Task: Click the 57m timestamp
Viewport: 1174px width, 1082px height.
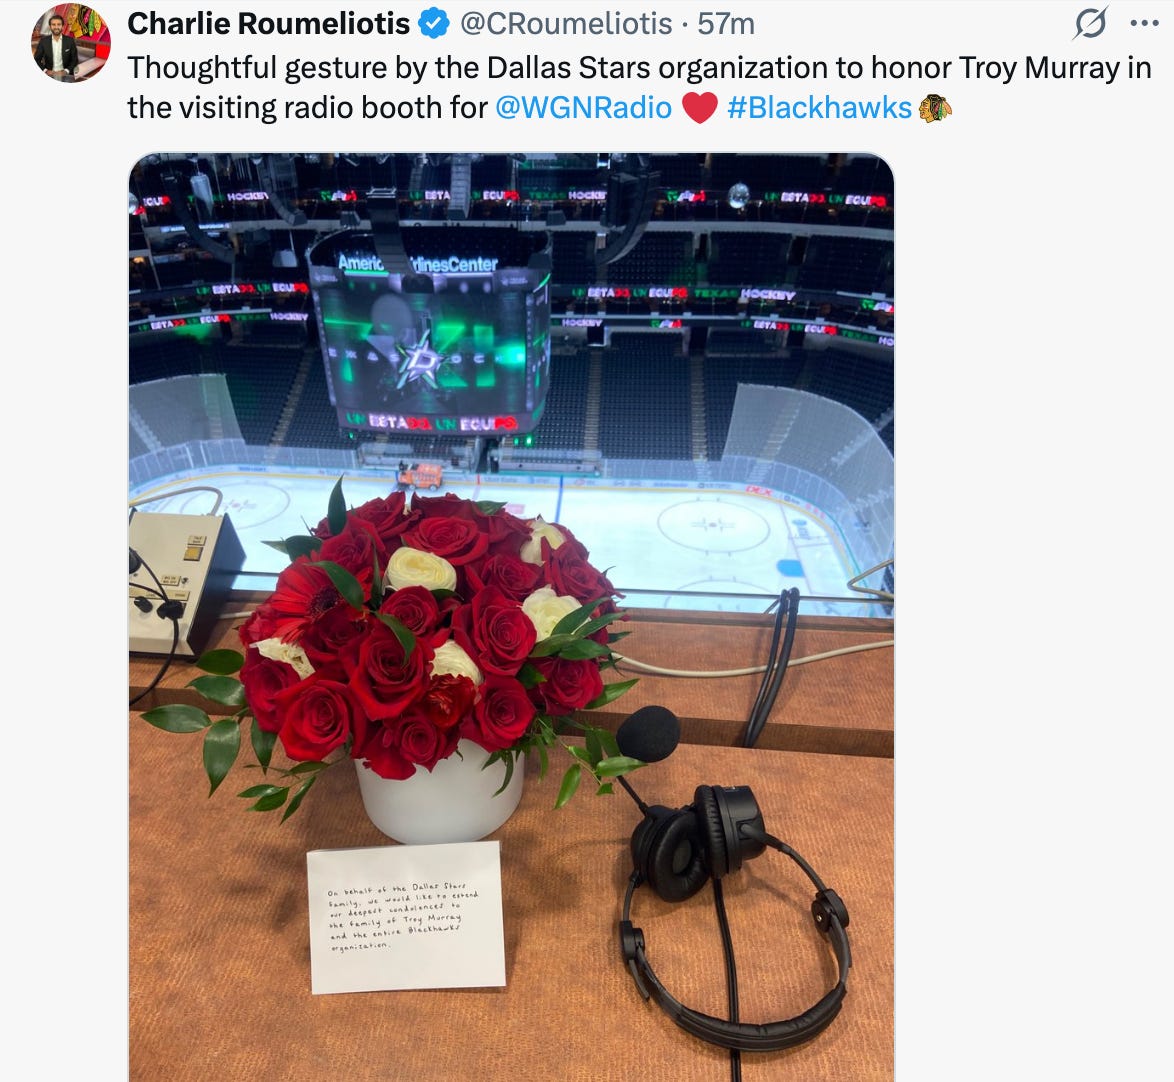Action: (726, 24)
